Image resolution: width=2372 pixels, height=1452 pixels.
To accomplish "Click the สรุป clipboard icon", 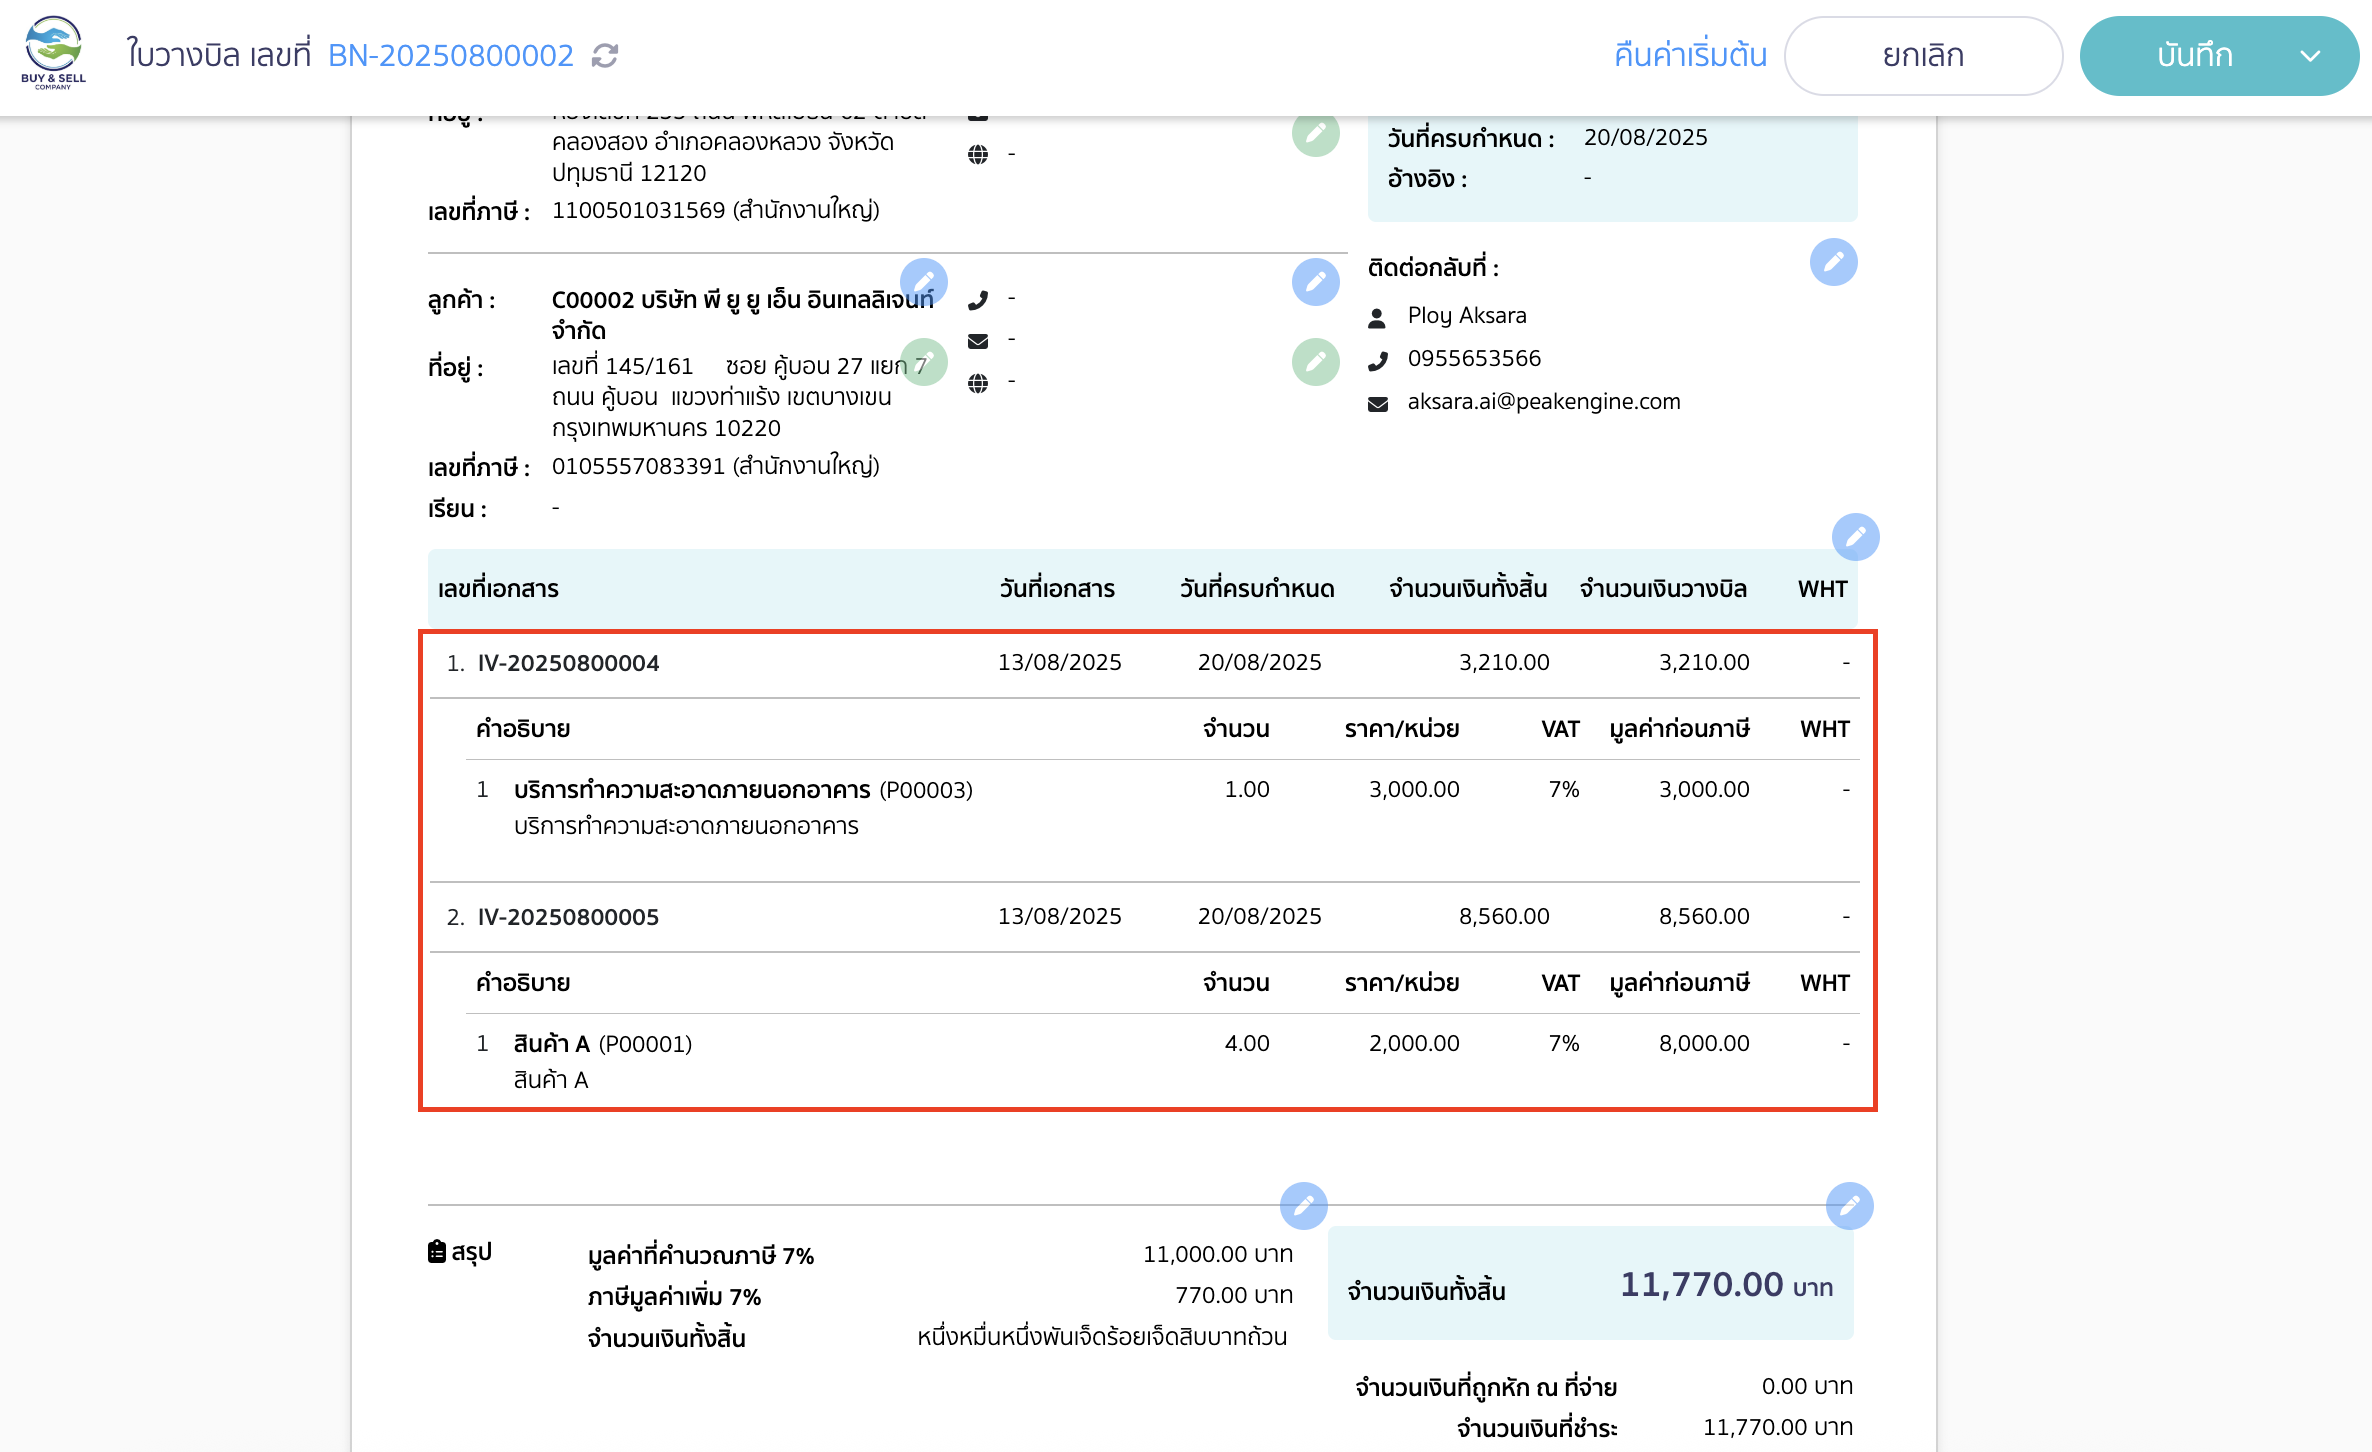I will click(437, 1251).
